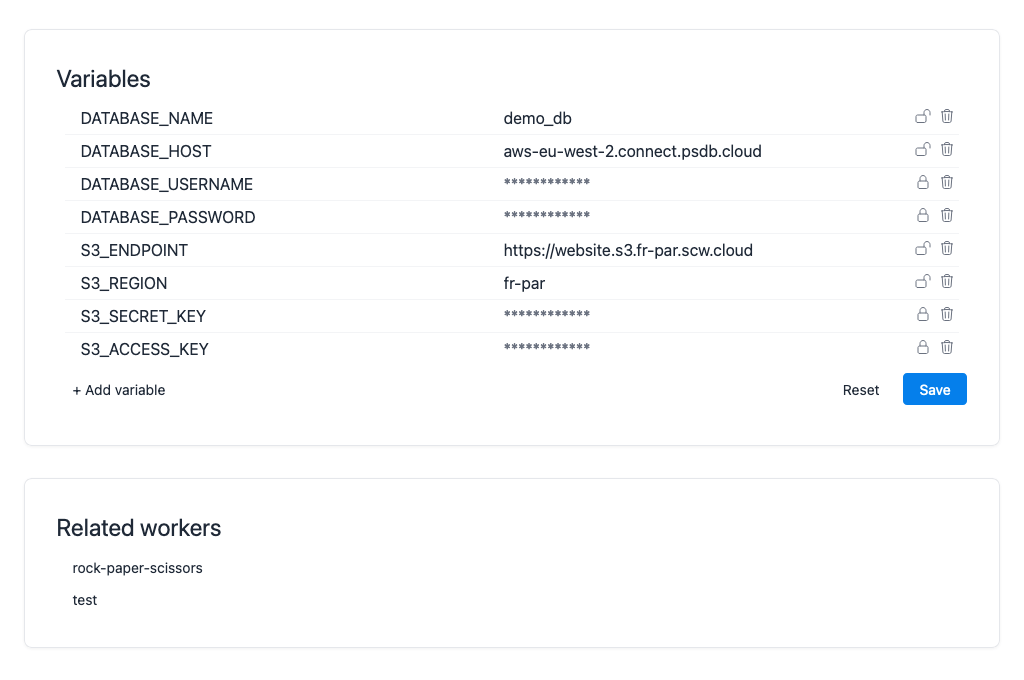The image size is (1024, 680).
Task: Remove the DATABASE_USERNAME variable
Action: [947, 183]
